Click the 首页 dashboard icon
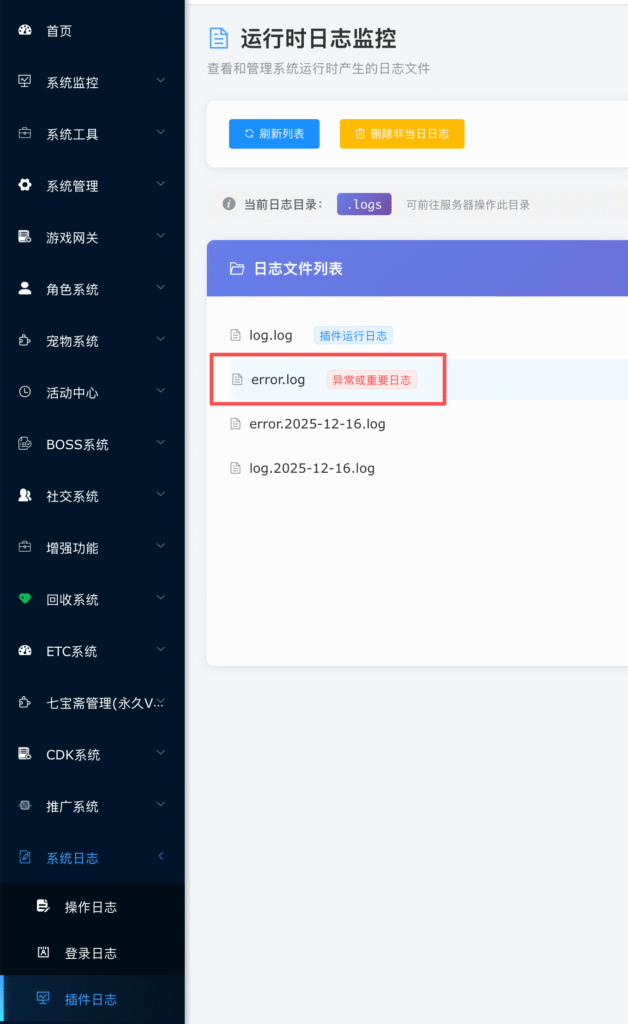Viewport: 628px width, 1024px height. click(25, 30)
